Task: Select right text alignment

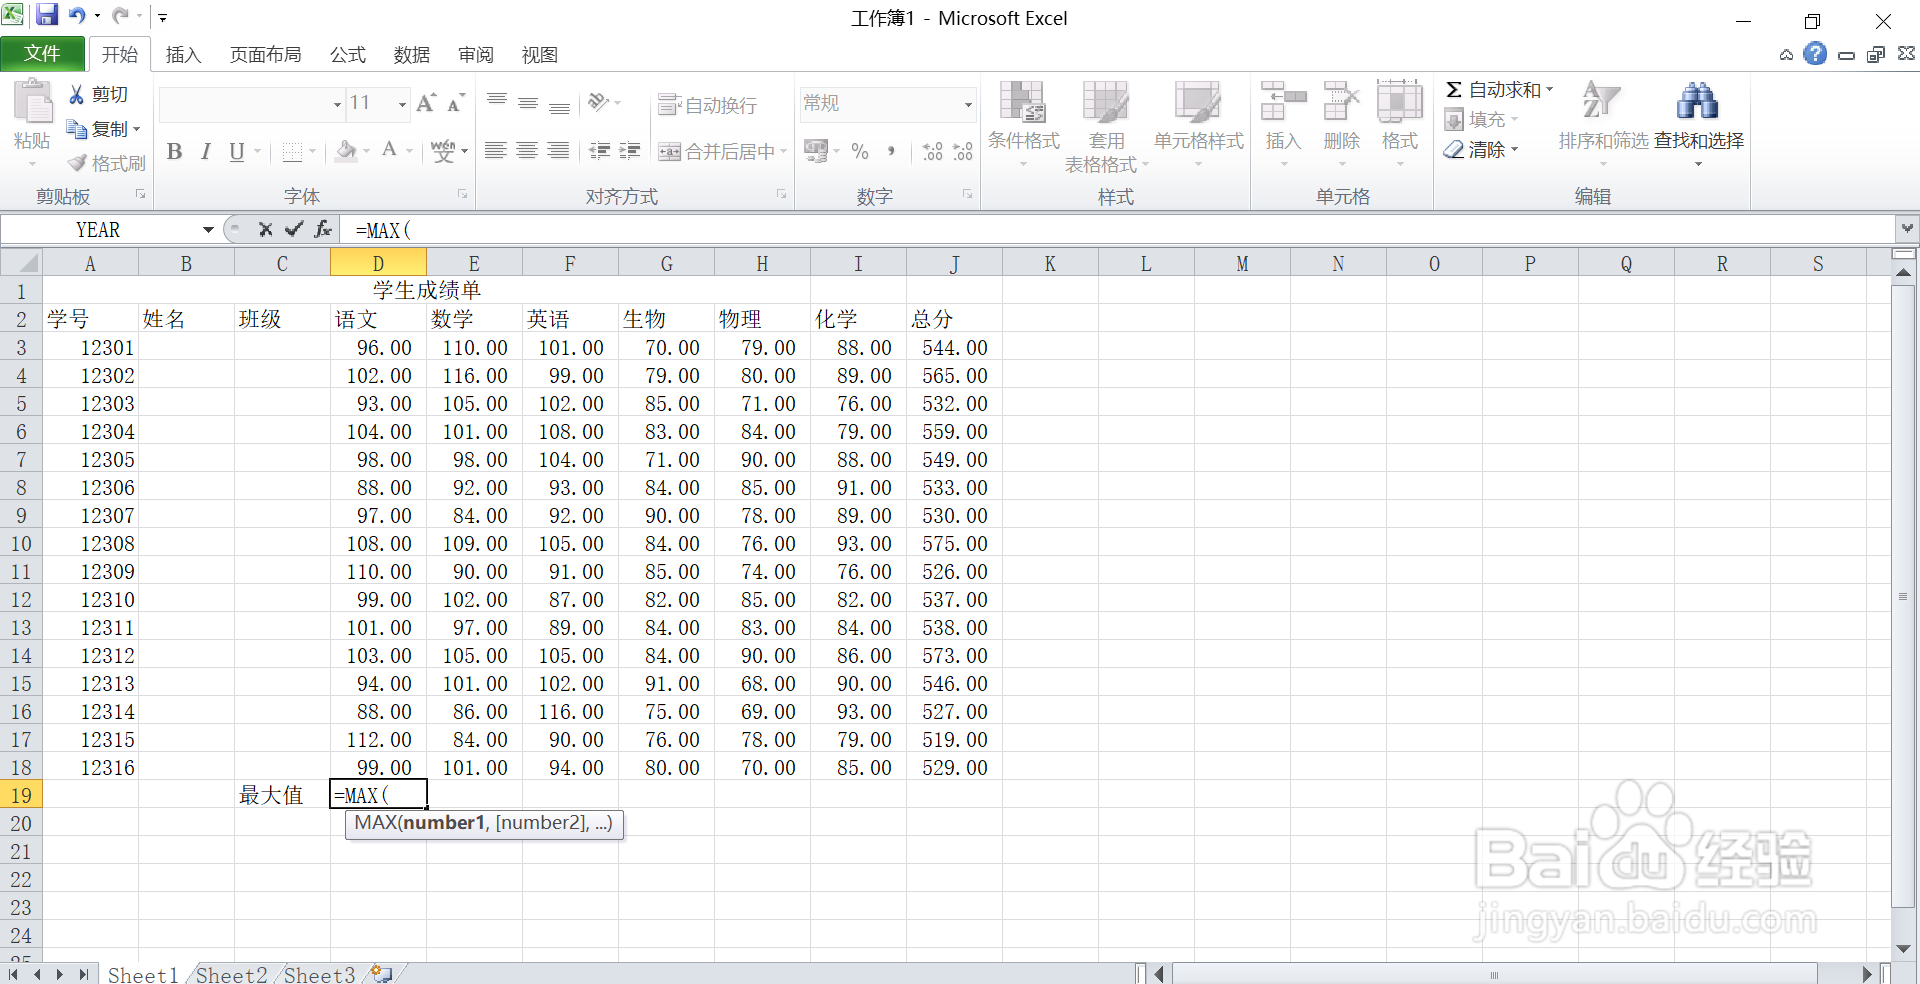Action: point(558,151)
